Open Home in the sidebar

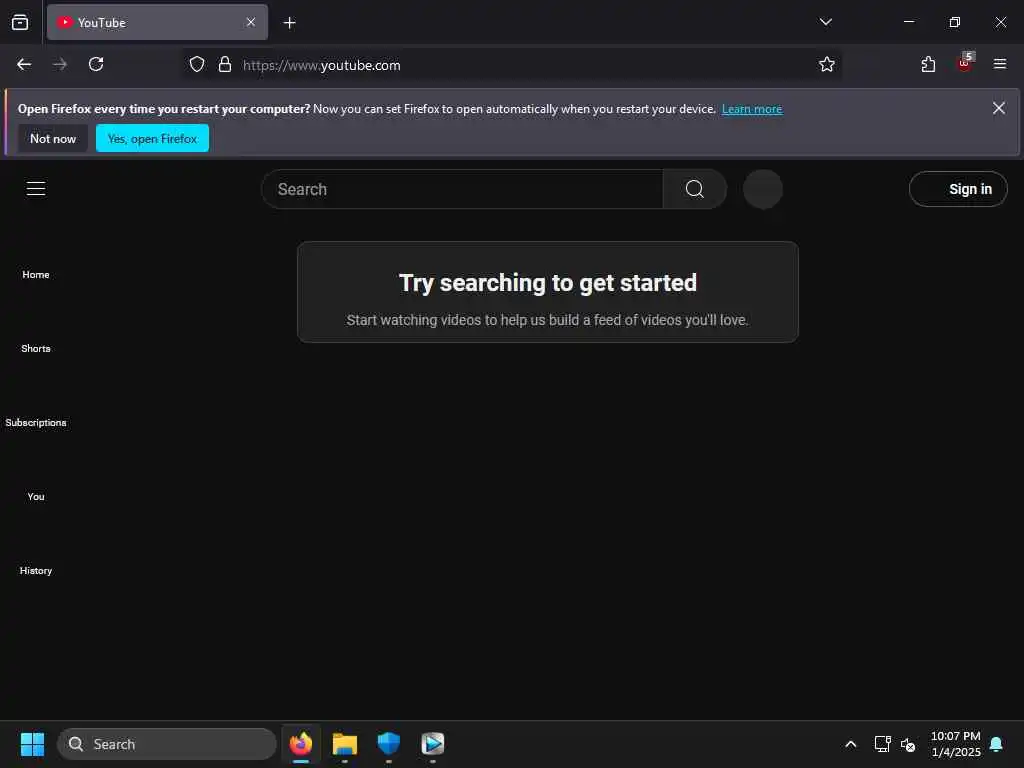(x=36, y=275)
